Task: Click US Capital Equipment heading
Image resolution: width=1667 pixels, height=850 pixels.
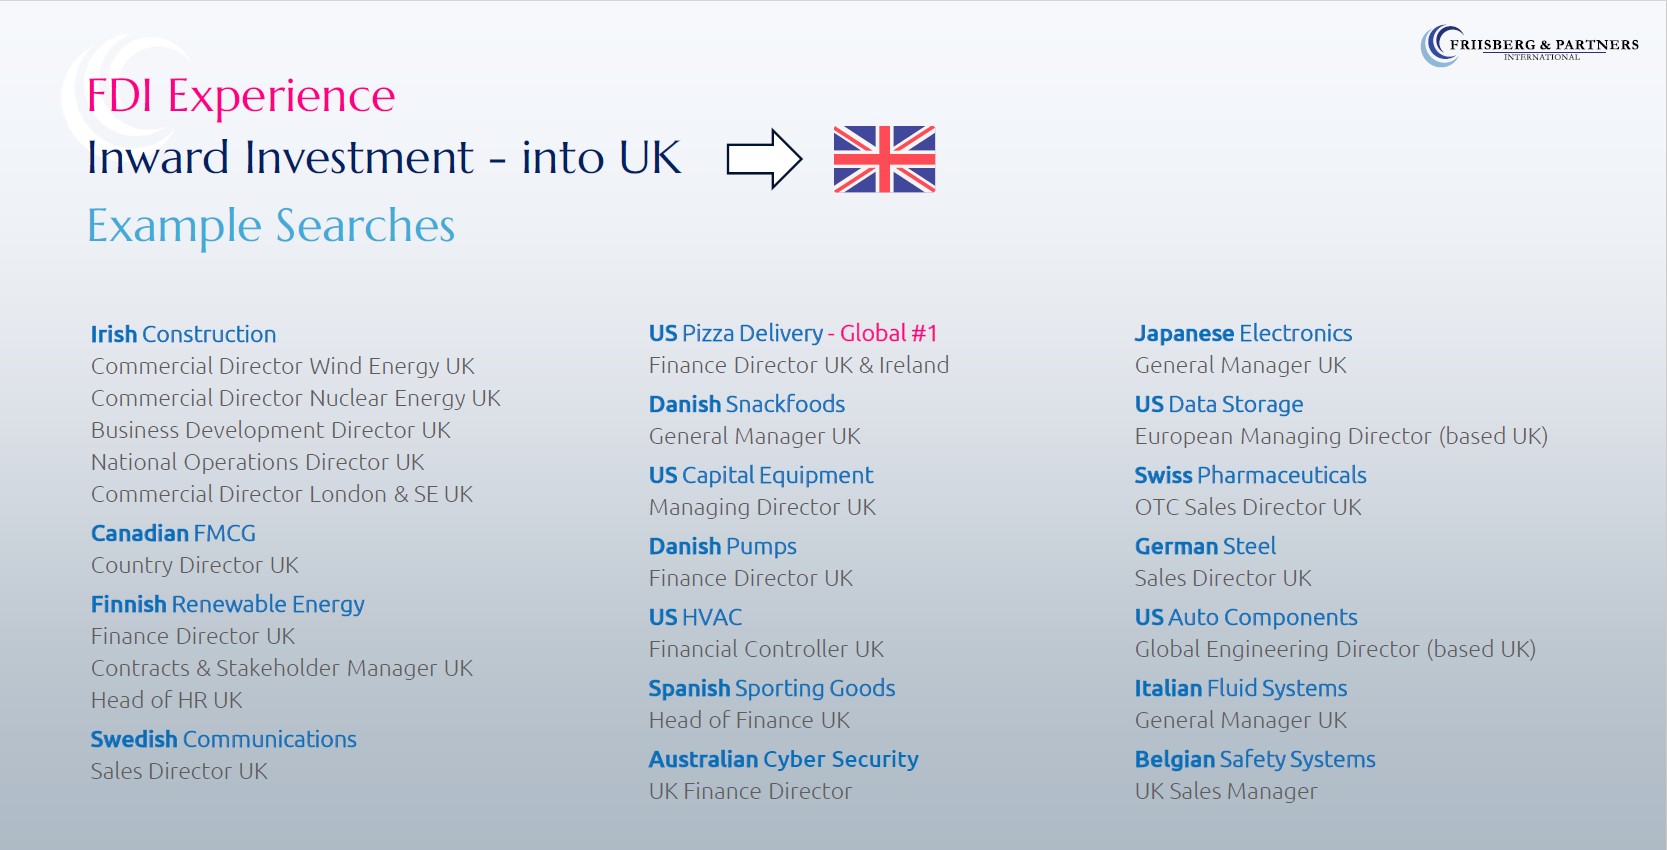Action: tap(761, 476)
